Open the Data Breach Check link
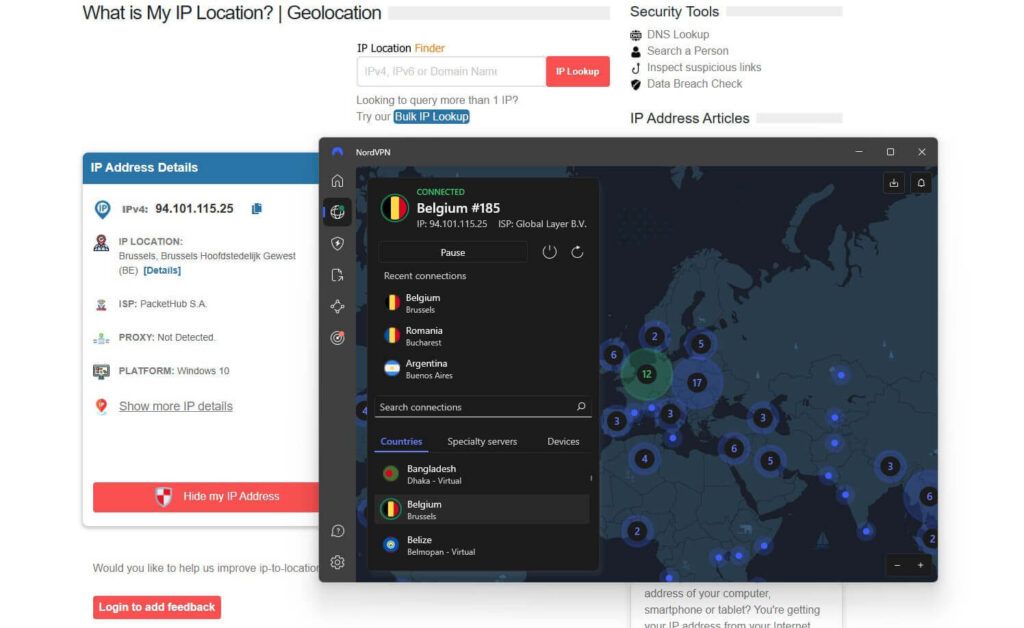Screen dimensions: 1024x628 (694, 84)
